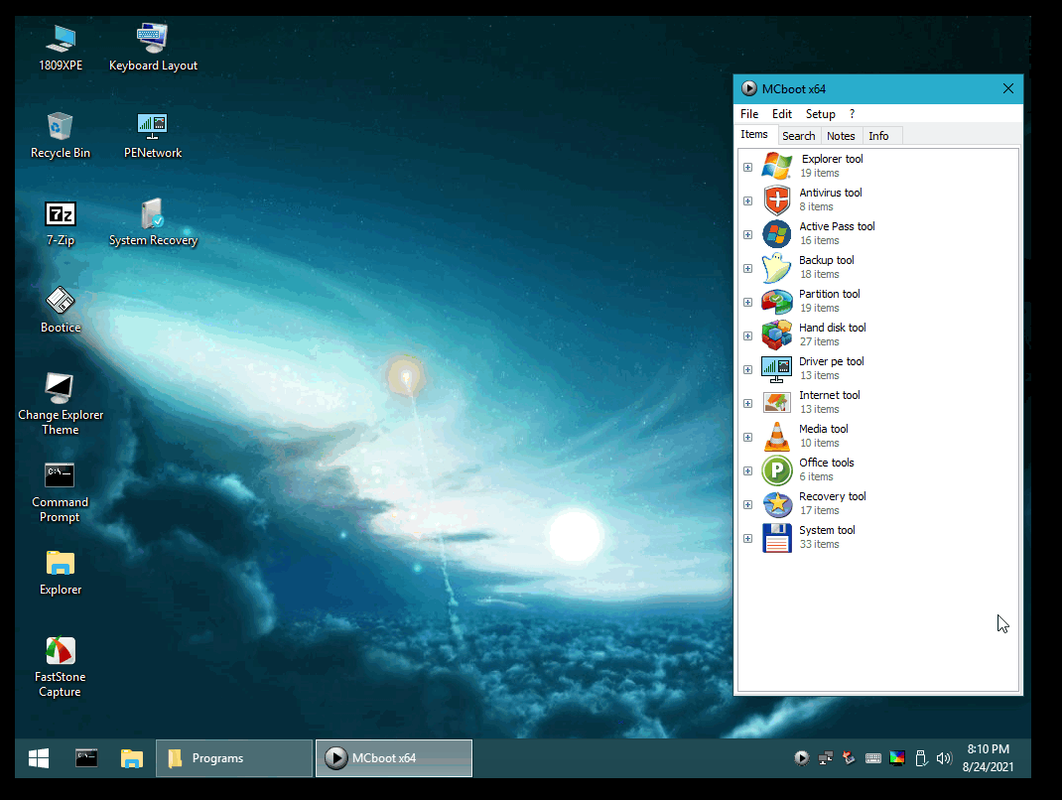
Task: Open the Recycle Bin on desktop
Action: click(60, 135)
